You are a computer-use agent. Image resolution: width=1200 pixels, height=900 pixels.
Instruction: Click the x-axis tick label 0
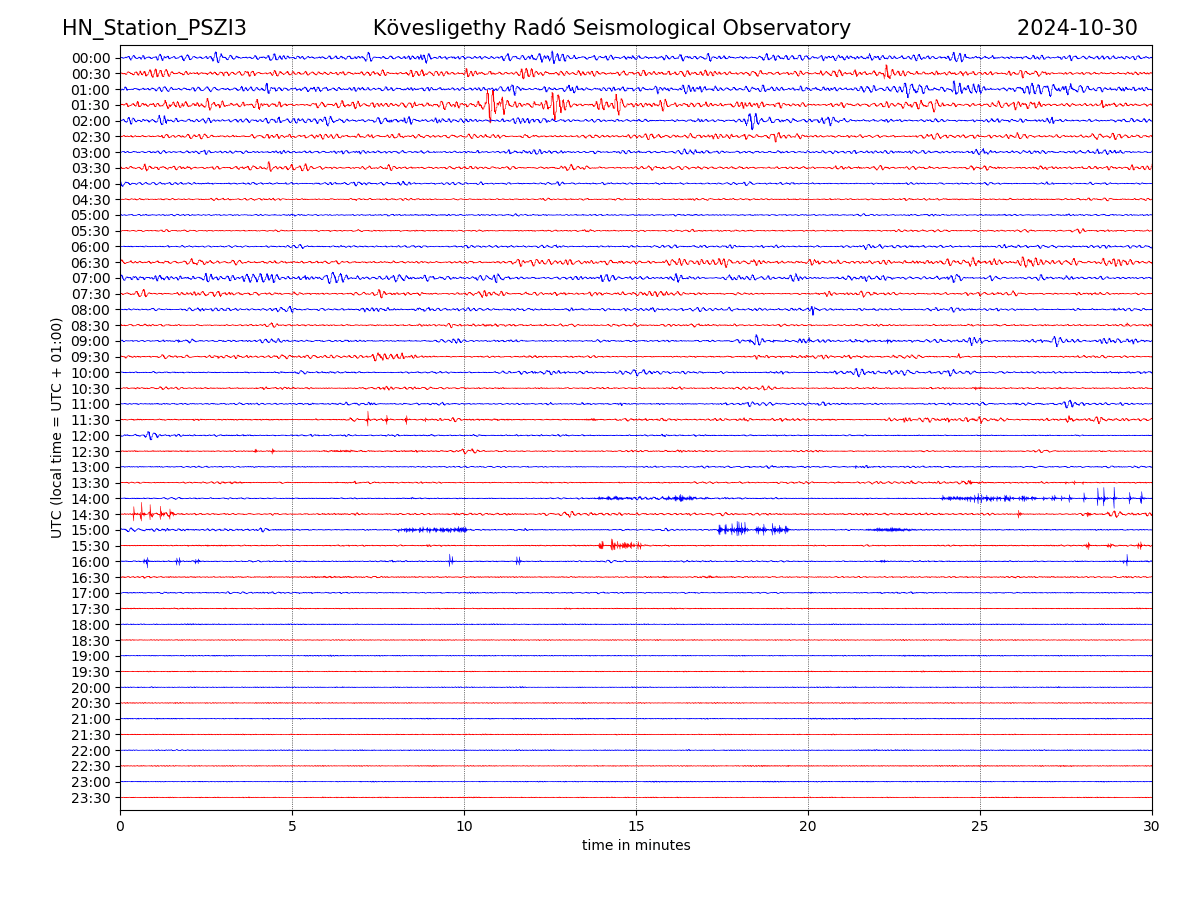point(120,827)
